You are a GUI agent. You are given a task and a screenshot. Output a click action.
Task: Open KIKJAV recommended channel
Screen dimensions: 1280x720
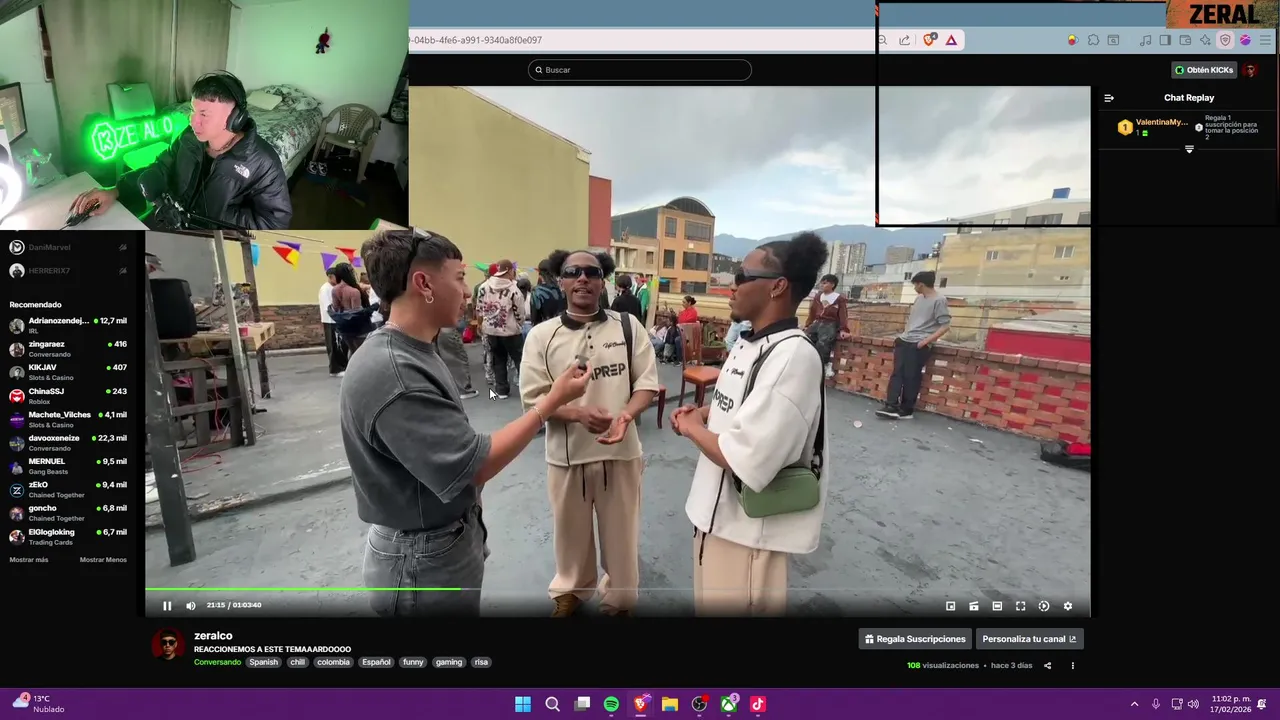pyautogui.click(x=68, y=372)
